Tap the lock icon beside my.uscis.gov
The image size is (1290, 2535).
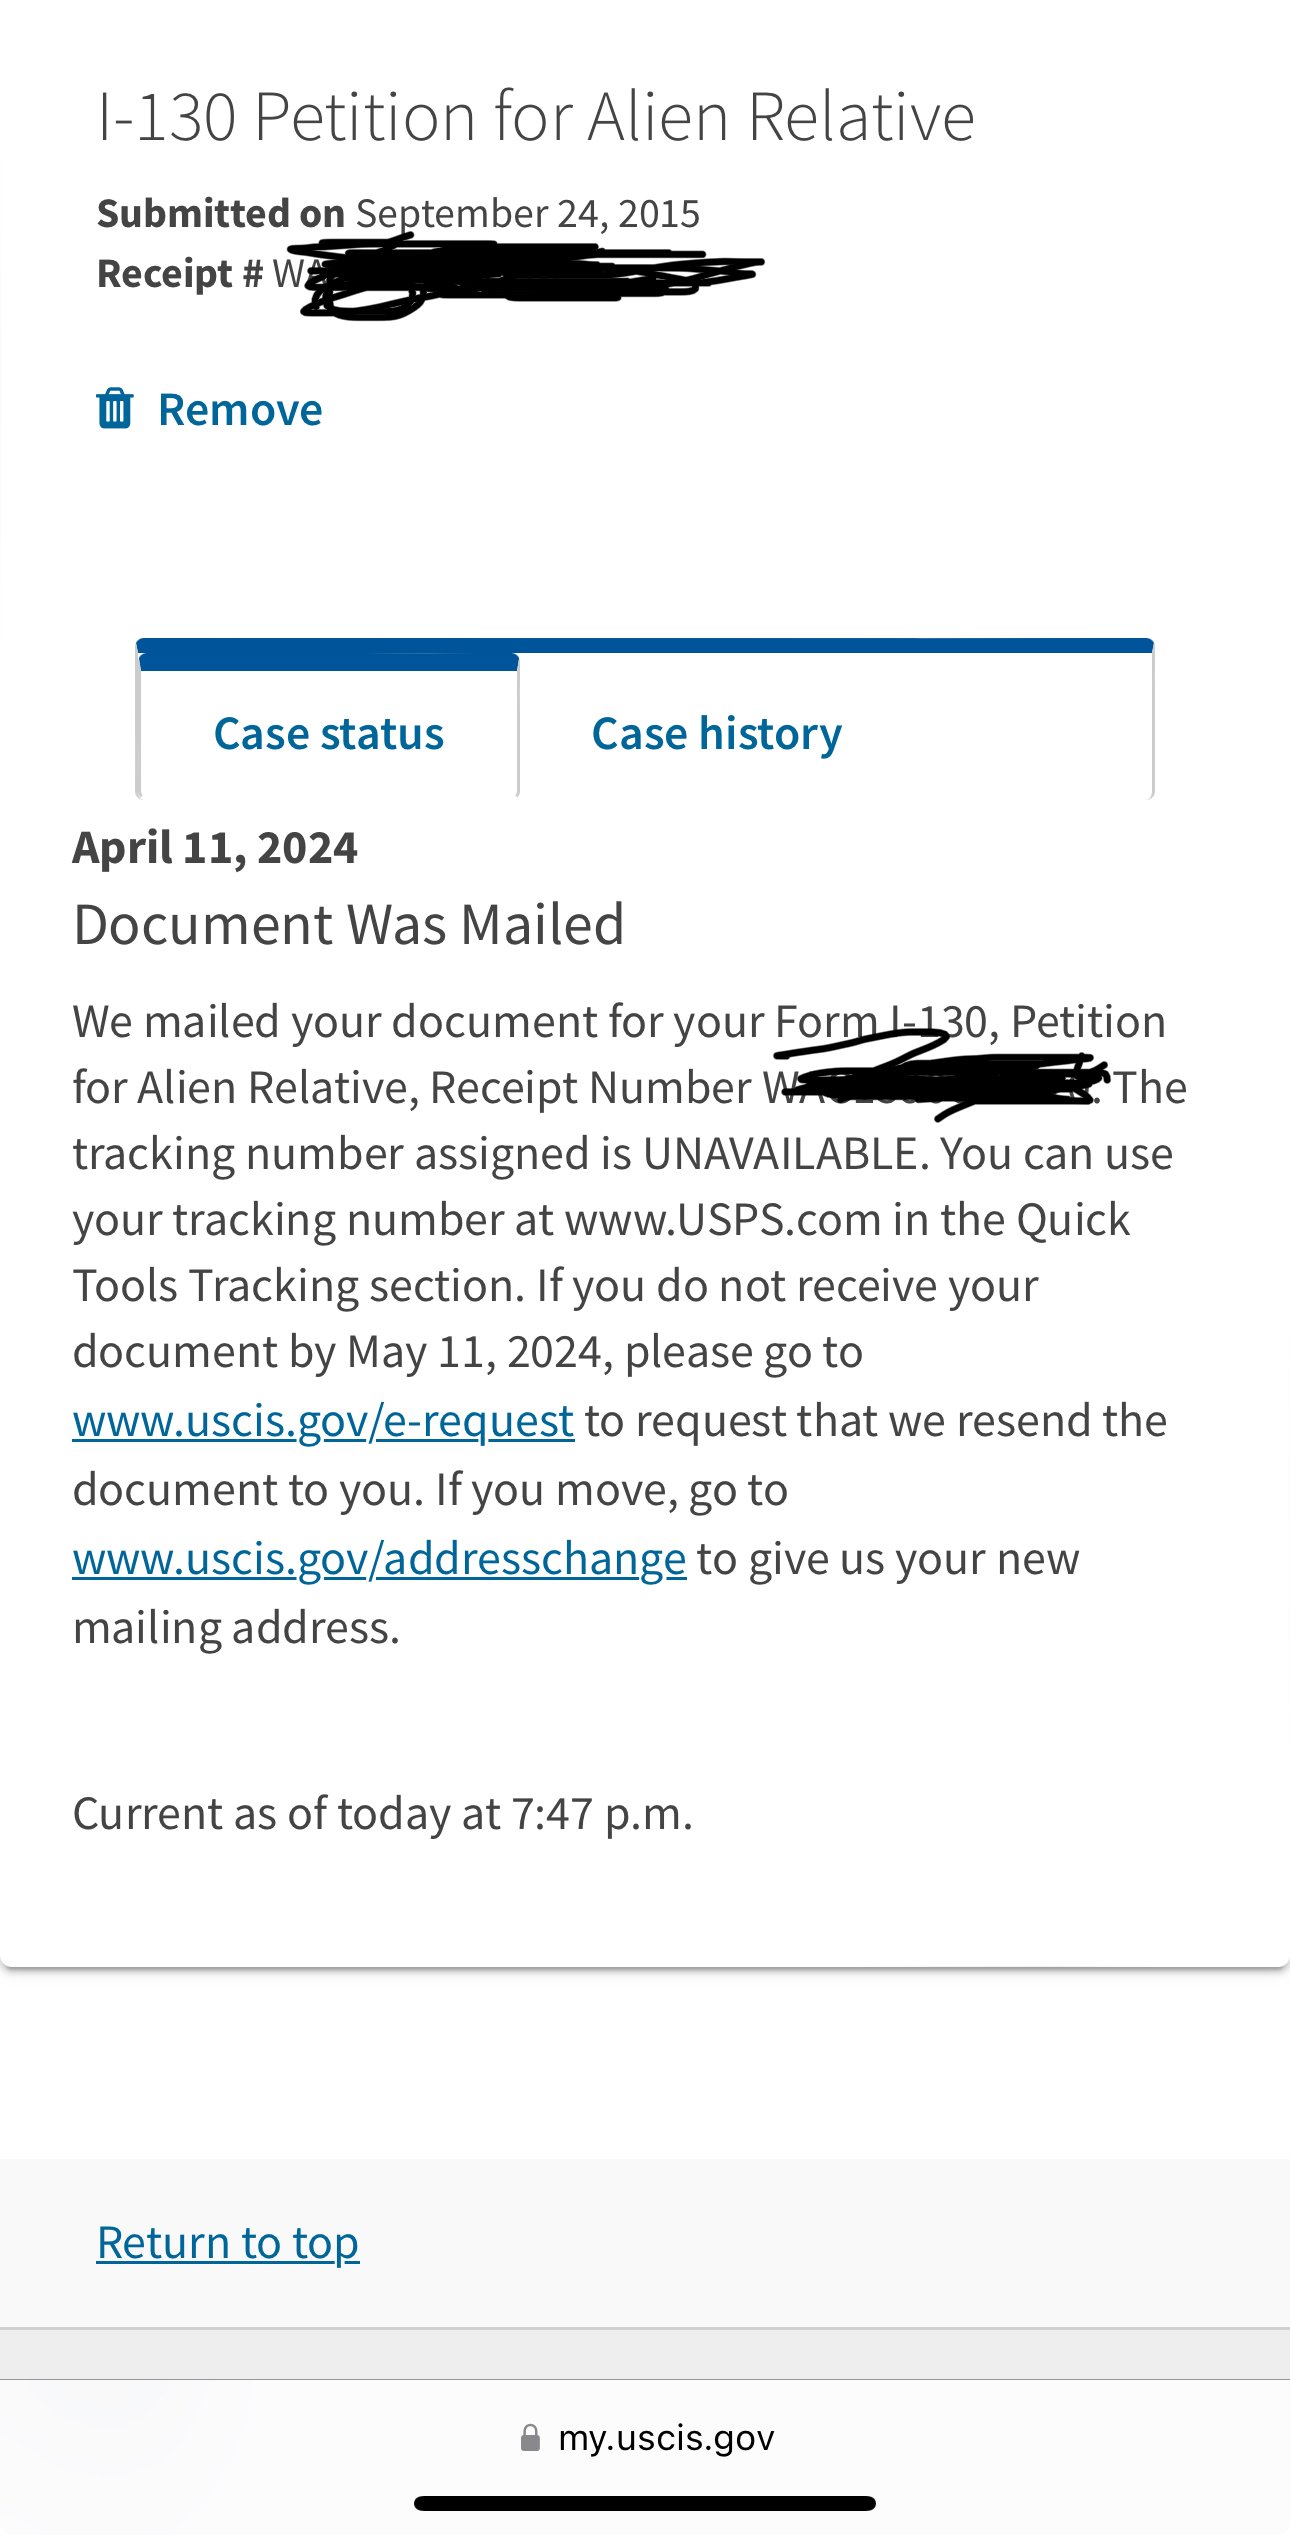(531, 2438)
